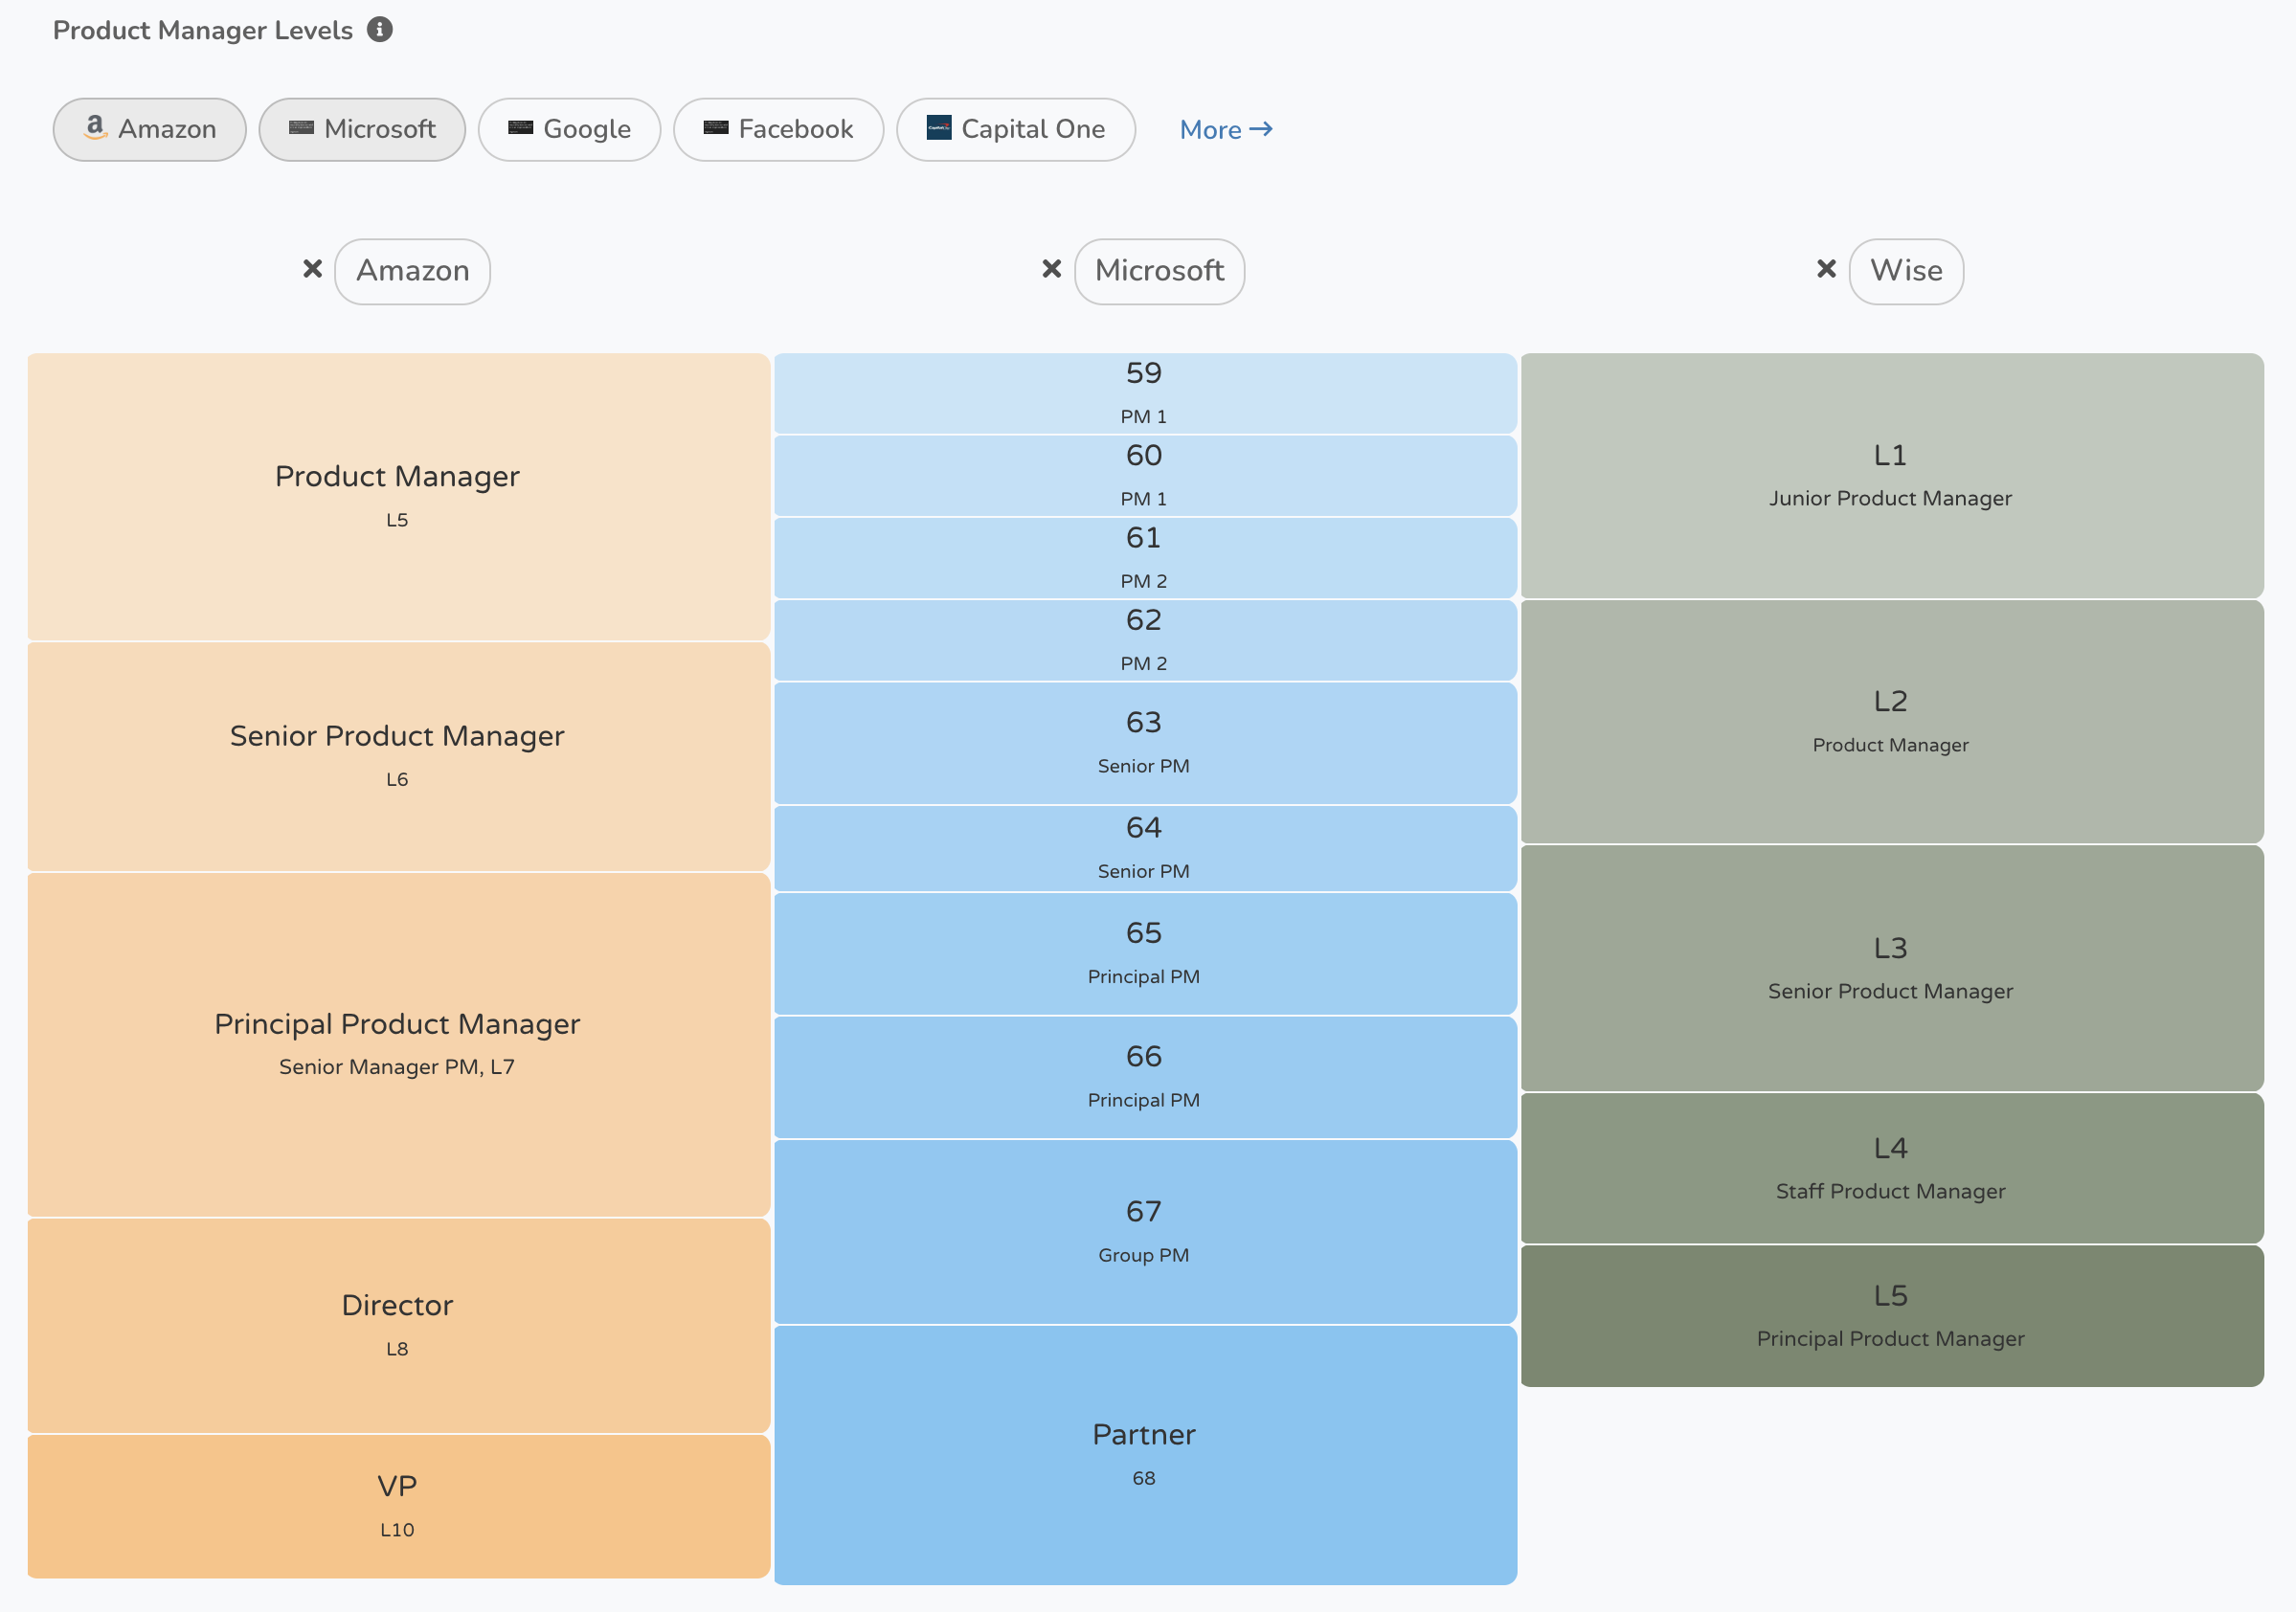Viewport: 2296px width, 1612px height.
Task: Select the Capital One company chip
Action: point(1015,129)
